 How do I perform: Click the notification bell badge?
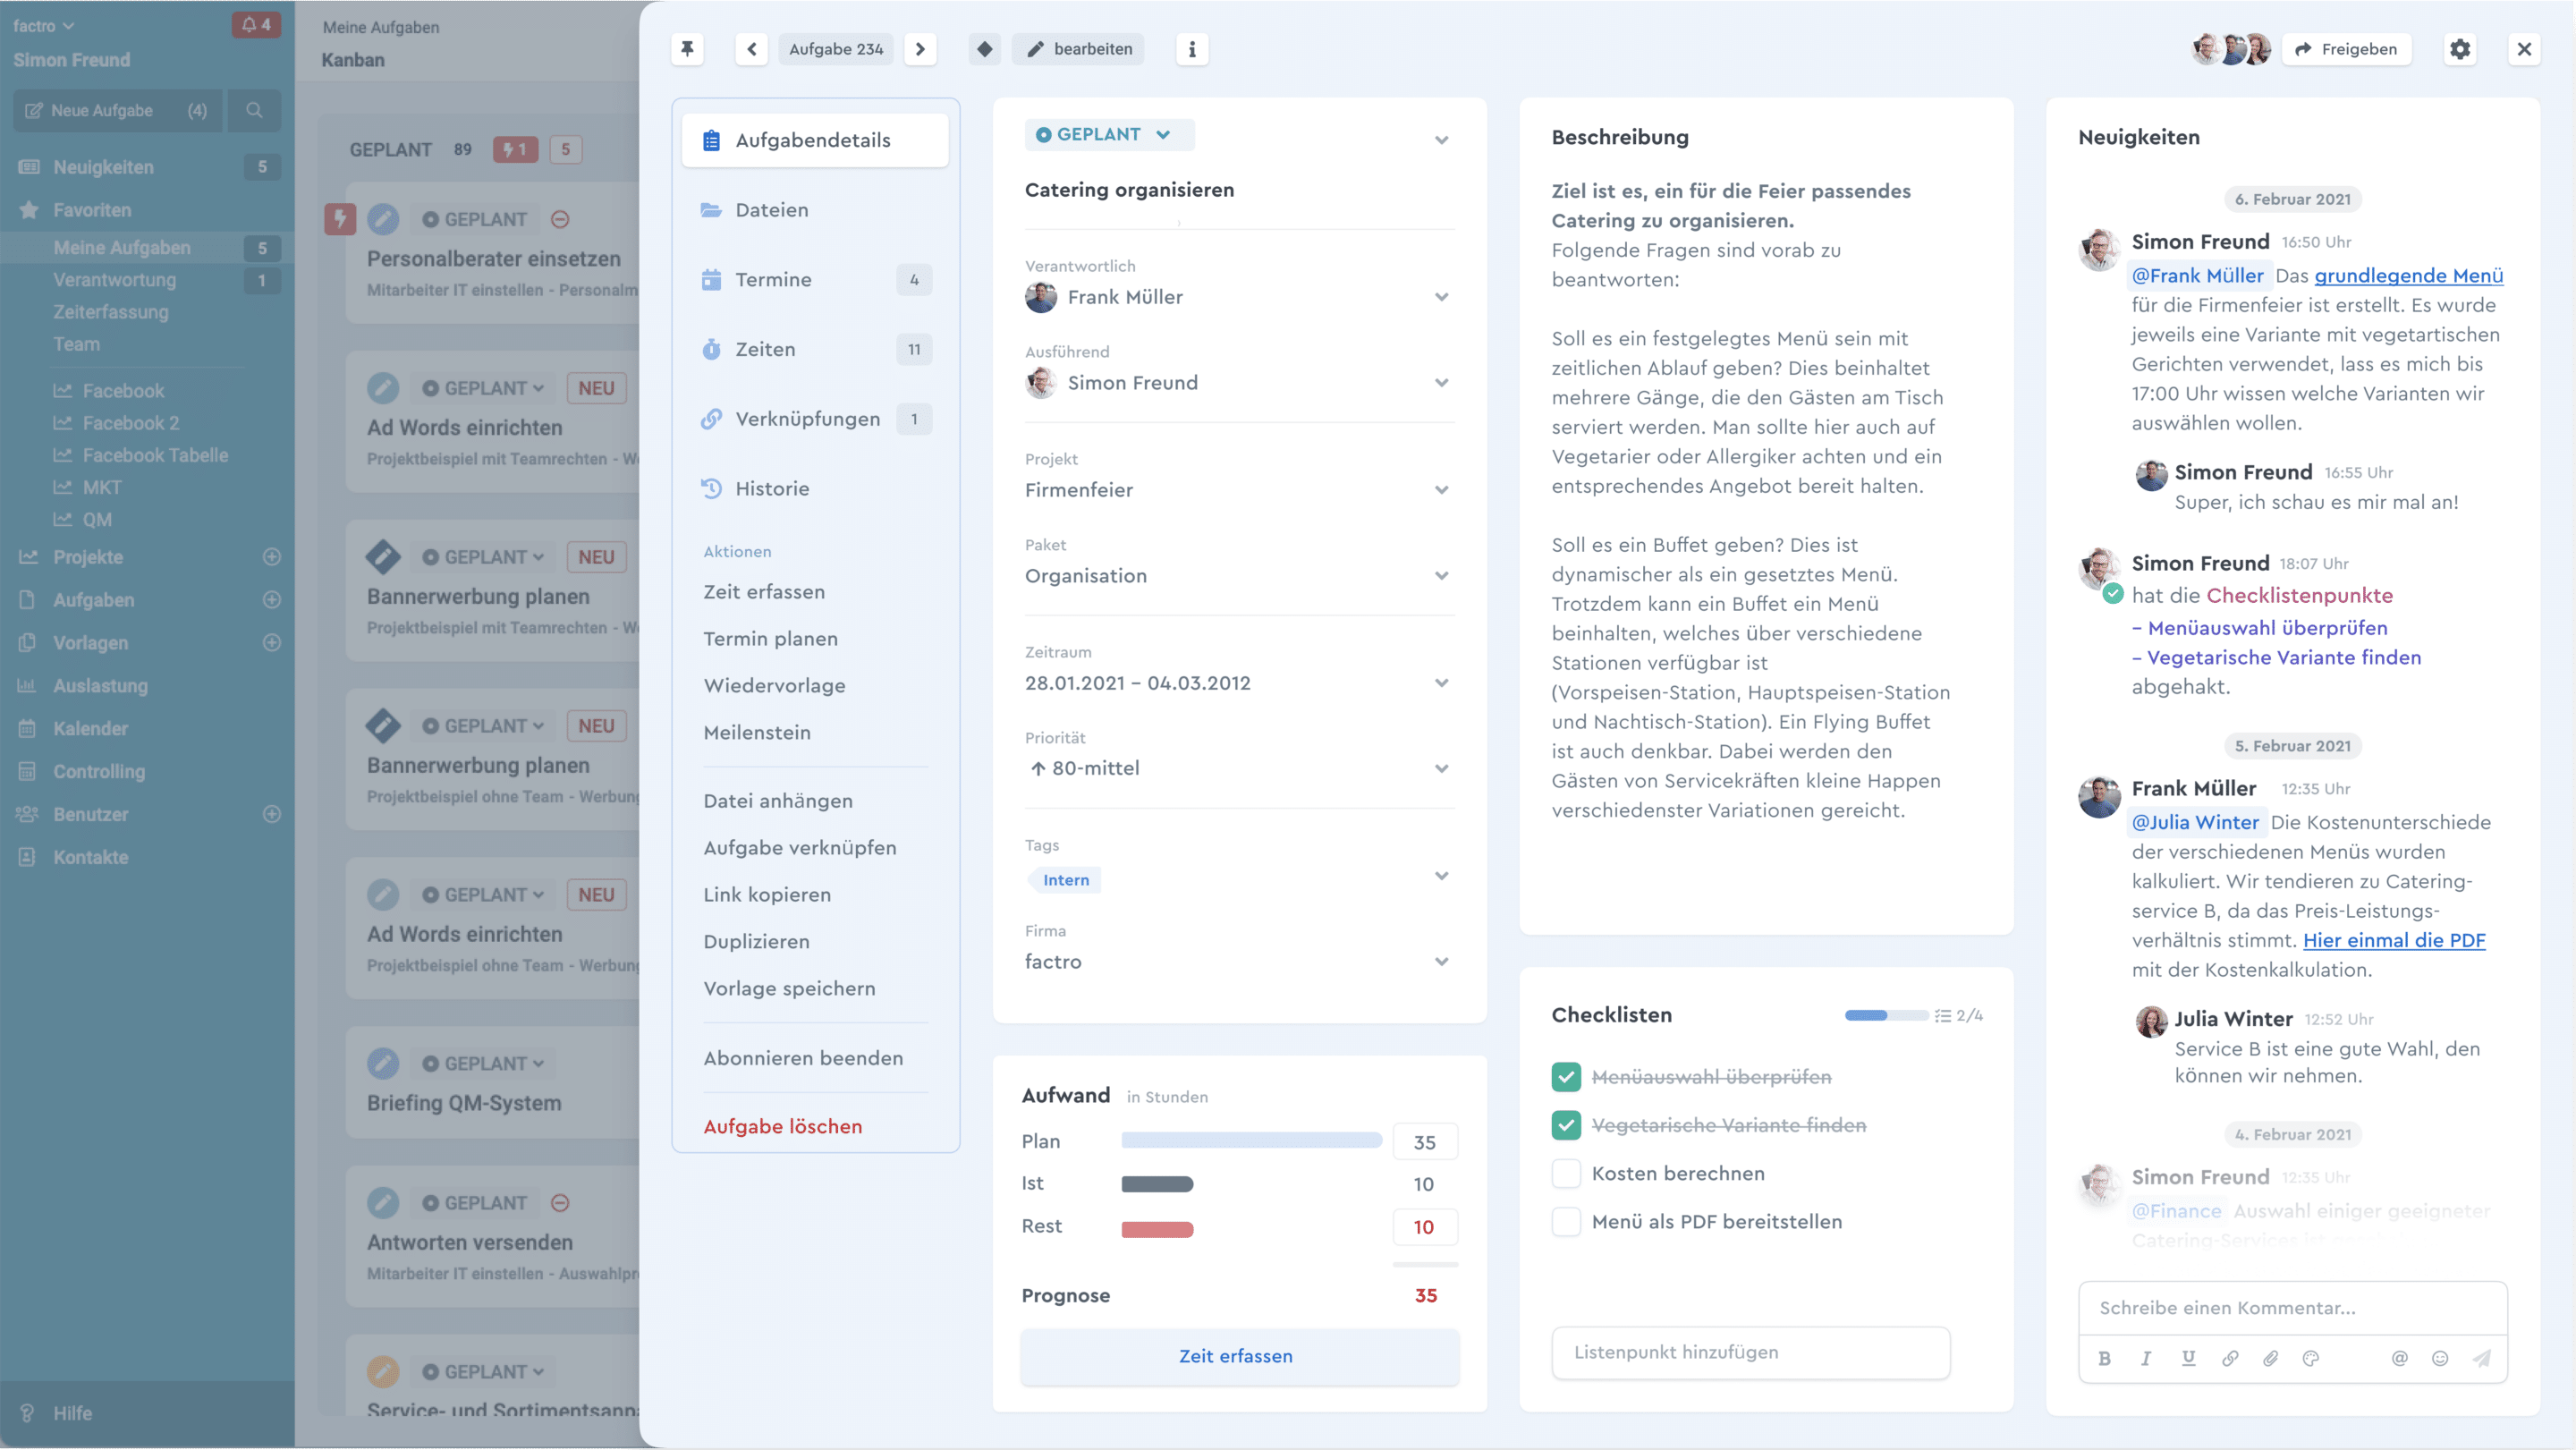point(256,25)
